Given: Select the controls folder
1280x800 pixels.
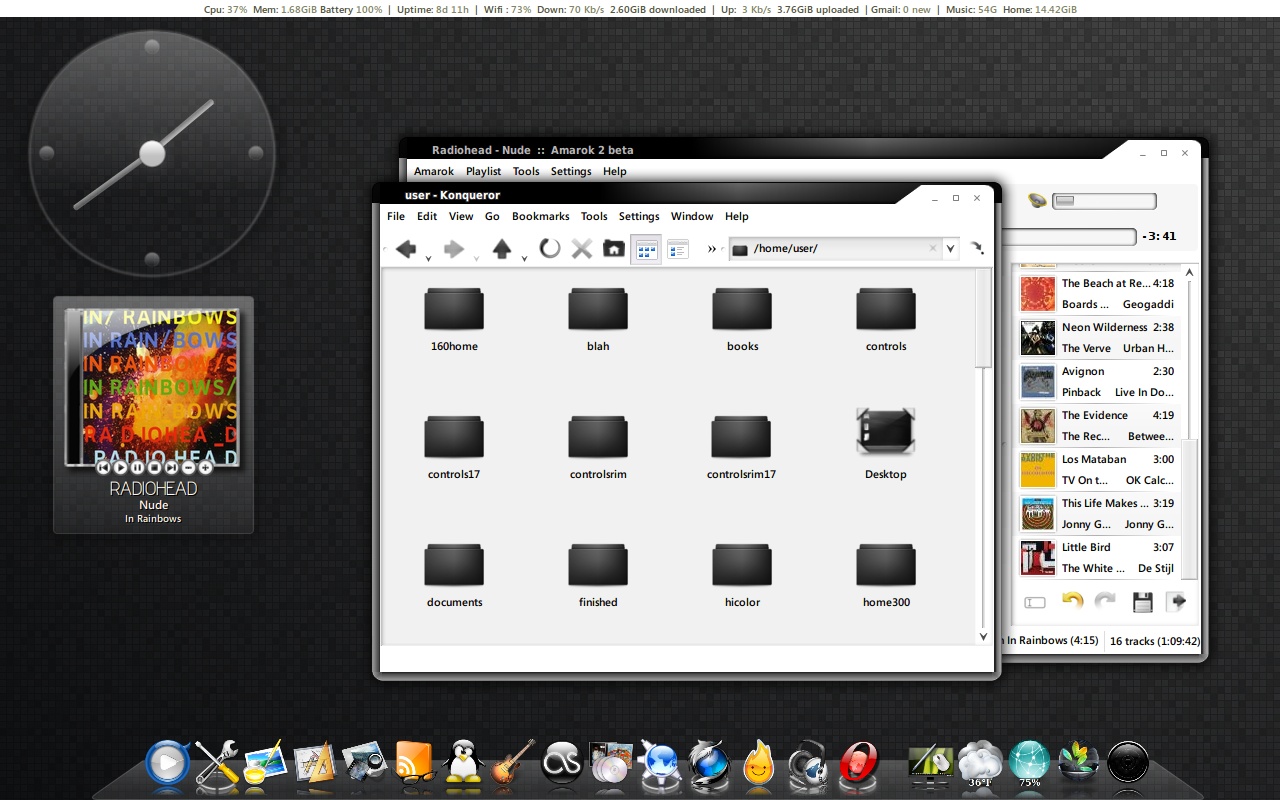Looking at the screenshot, I should coord(886,319).
